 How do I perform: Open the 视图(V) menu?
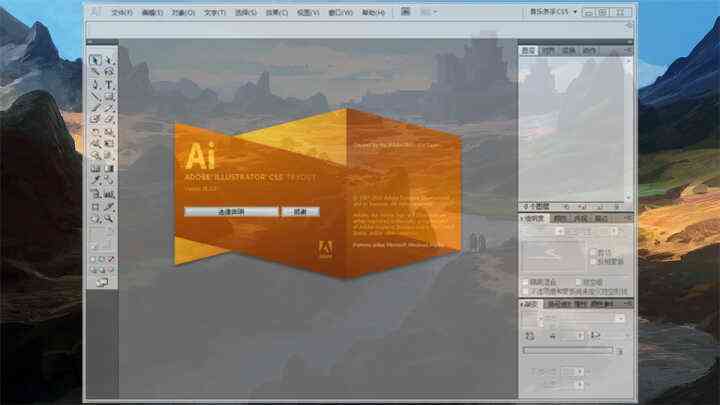point(308,12)
